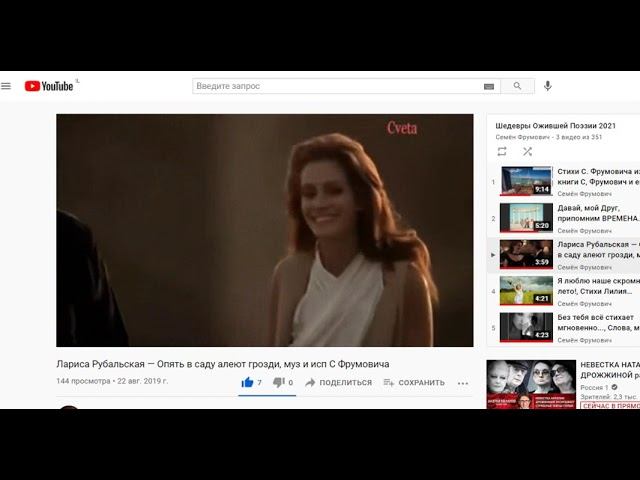Screen dimensions: 640x480
Task: Open recommended video title НЕВЕСТКА НАТАЛЬИ ДРОЖЖИНОЙ
Action: [x=610, y=370]
